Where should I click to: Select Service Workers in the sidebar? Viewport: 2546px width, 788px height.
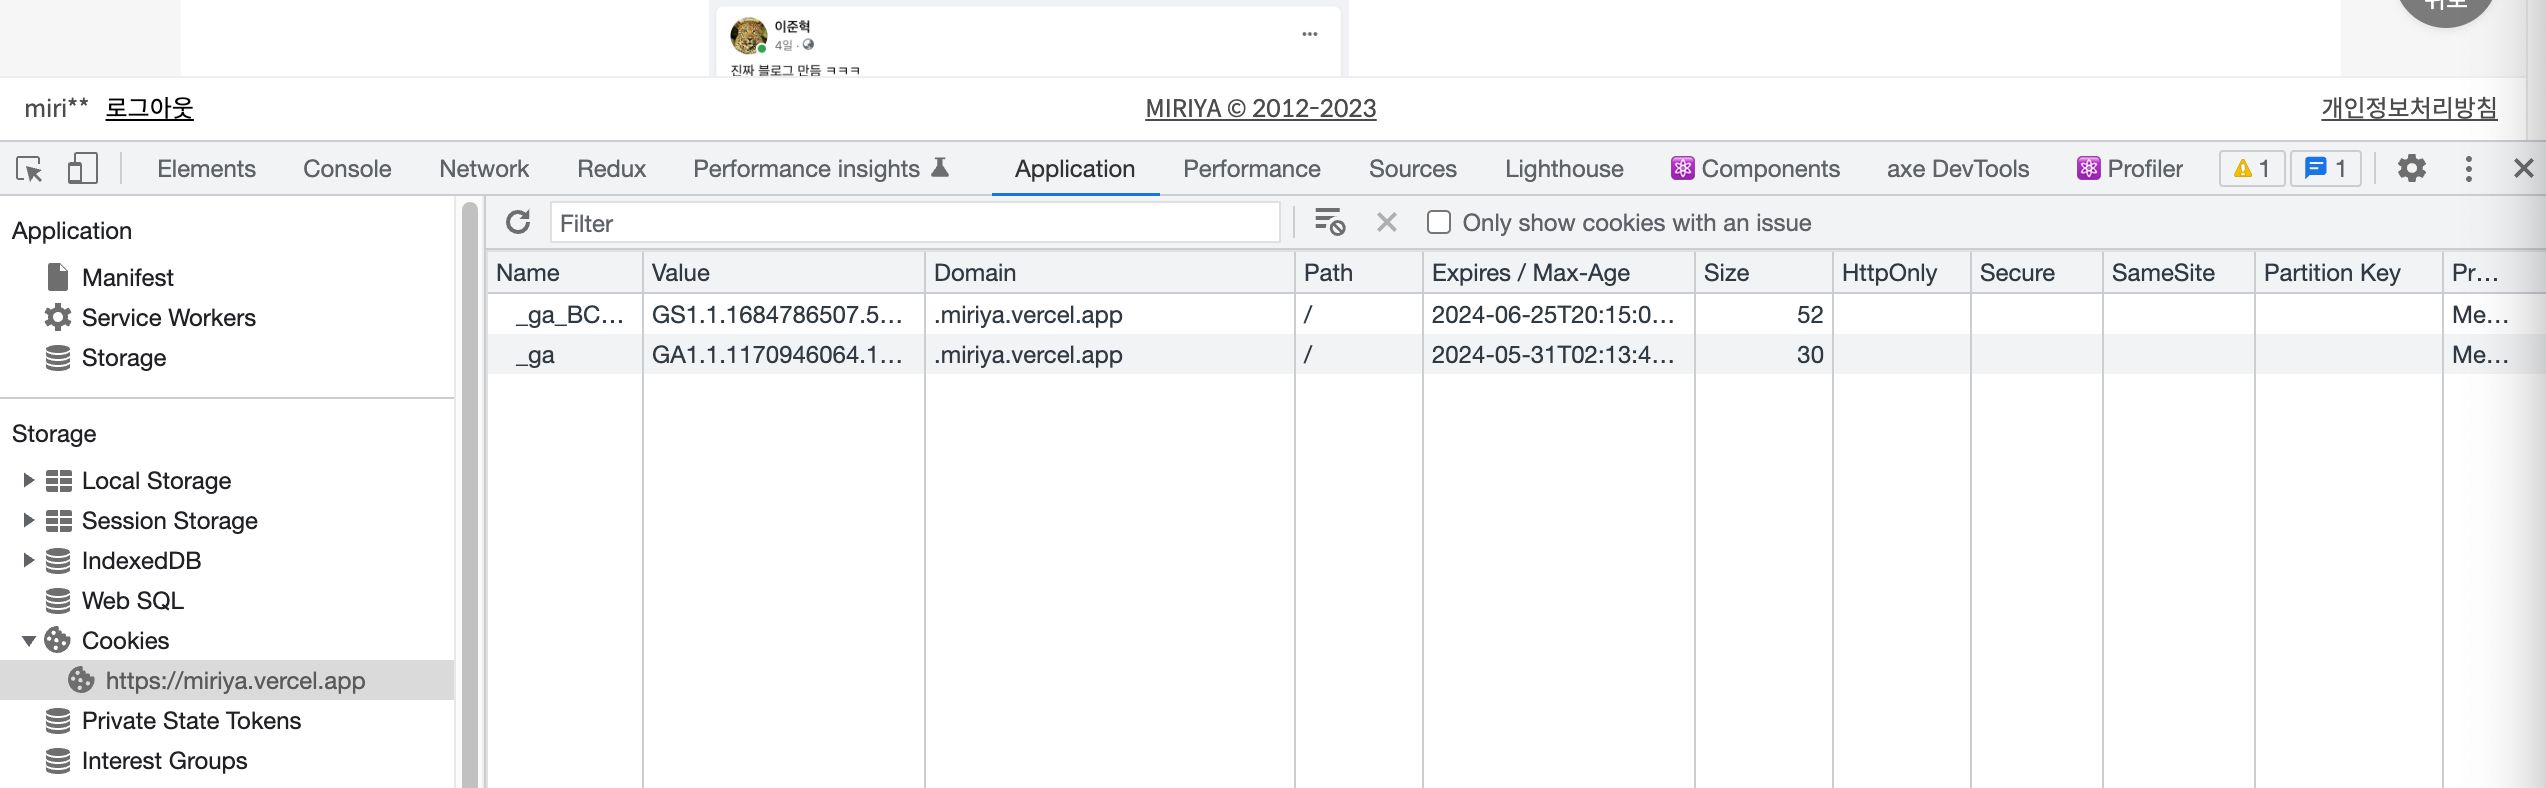(169, 317)
